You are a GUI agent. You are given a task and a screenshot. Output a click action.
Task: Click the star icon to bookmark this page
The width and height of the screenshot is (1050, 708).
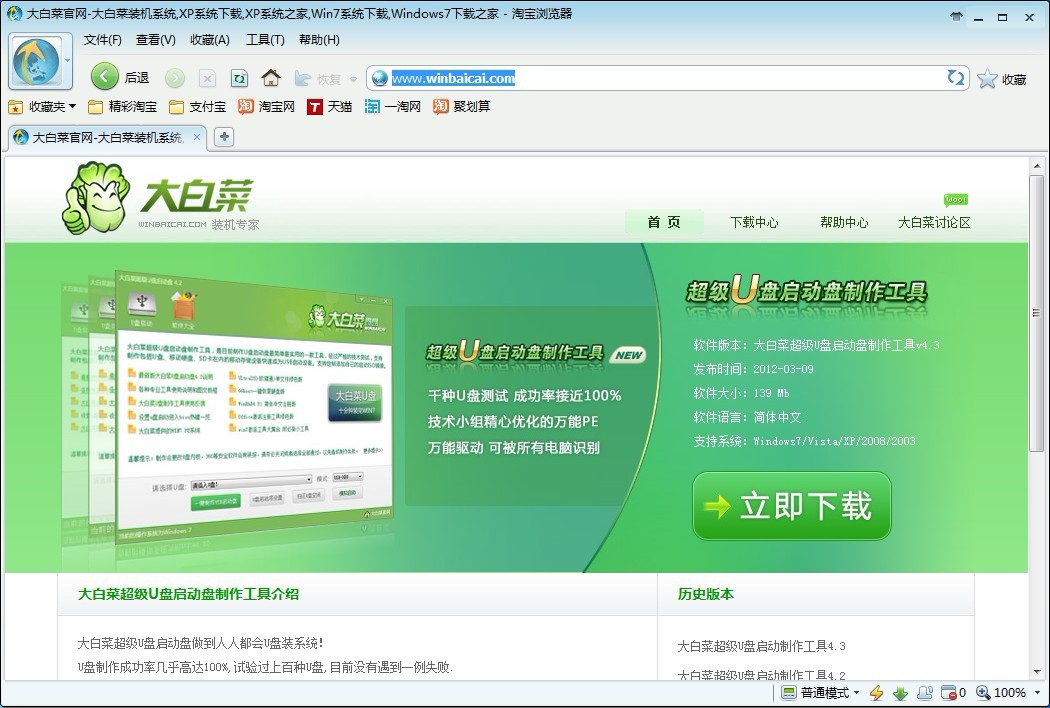coord(988,79)
